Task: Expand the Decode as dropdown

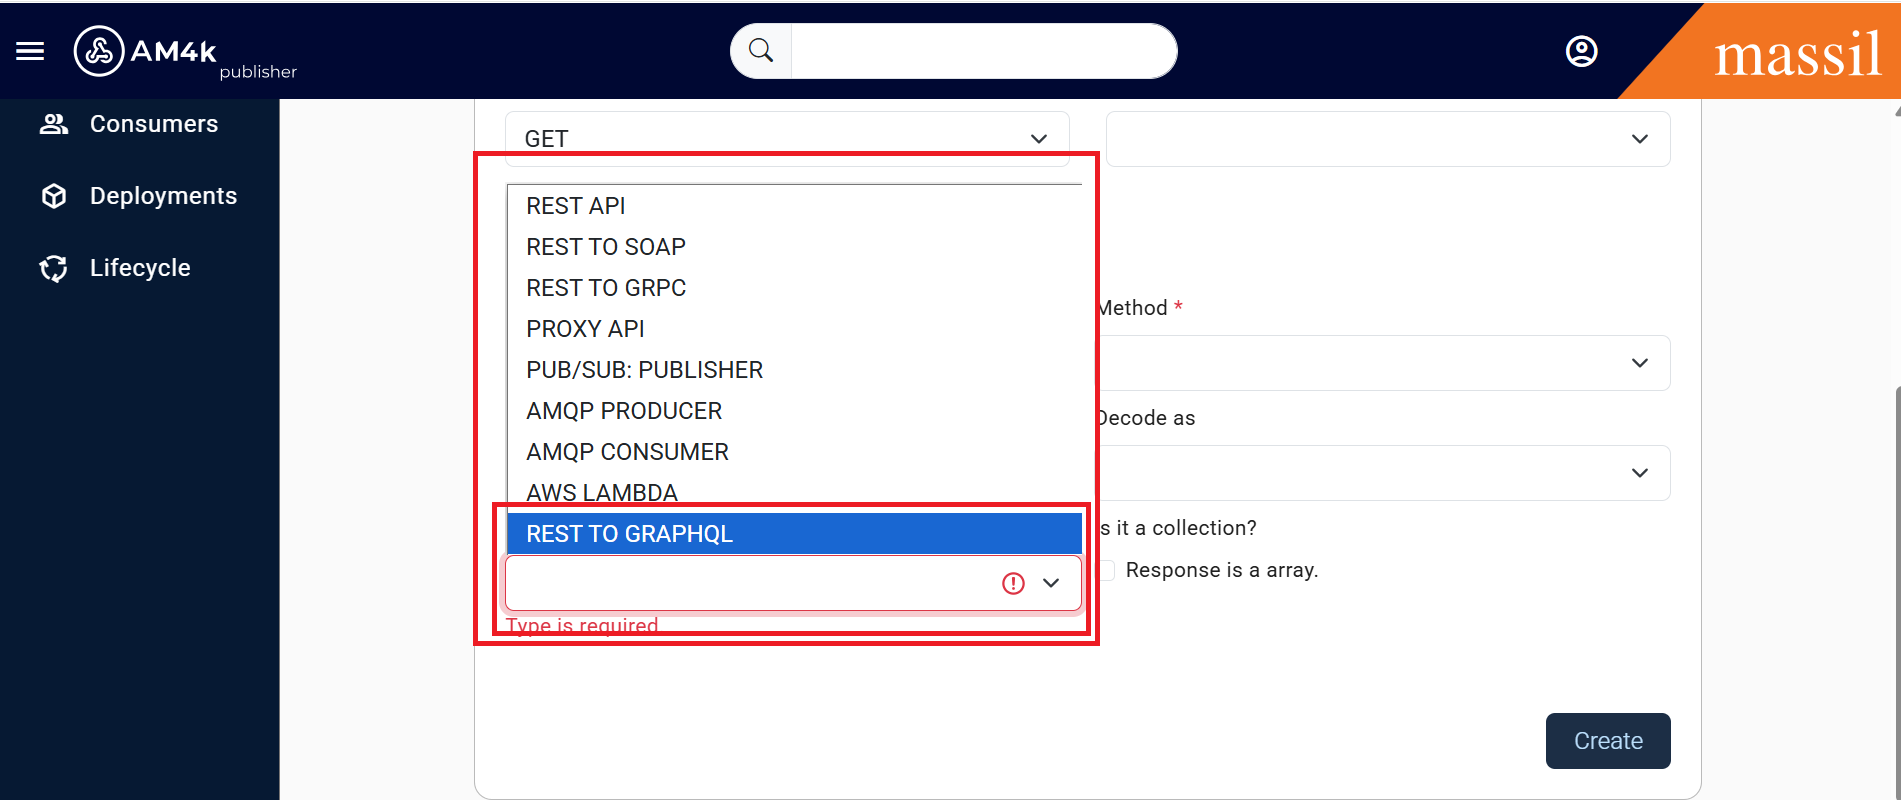Action: (1386, 473)
